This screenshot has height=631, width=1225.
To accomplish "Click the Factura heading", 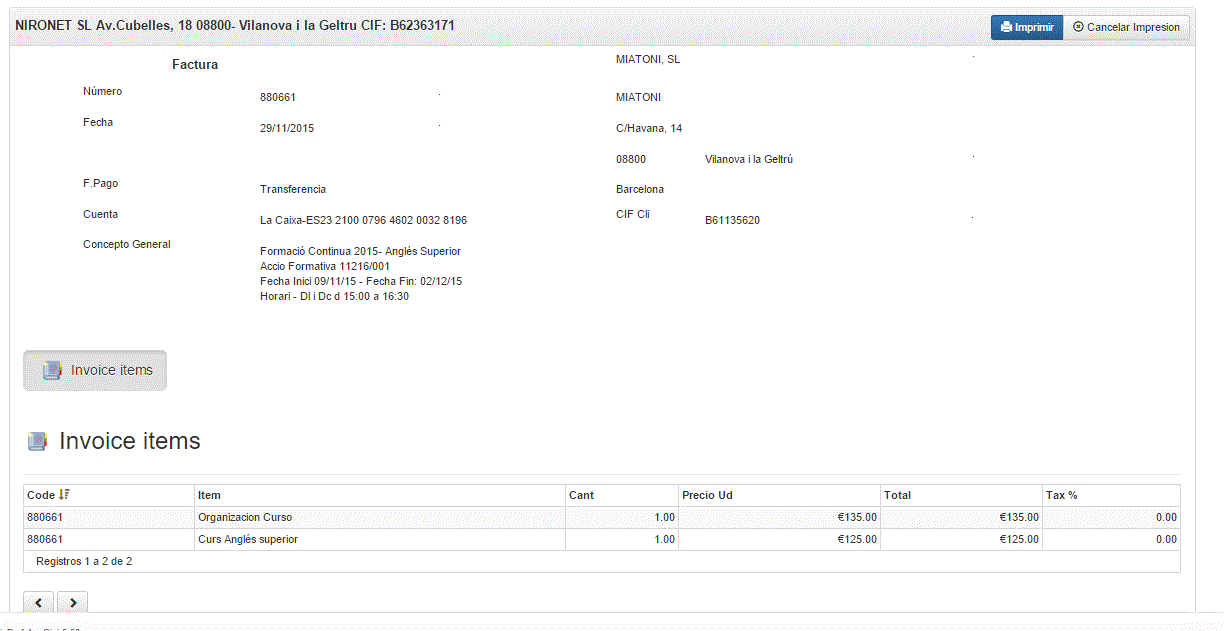I will 195,65.
